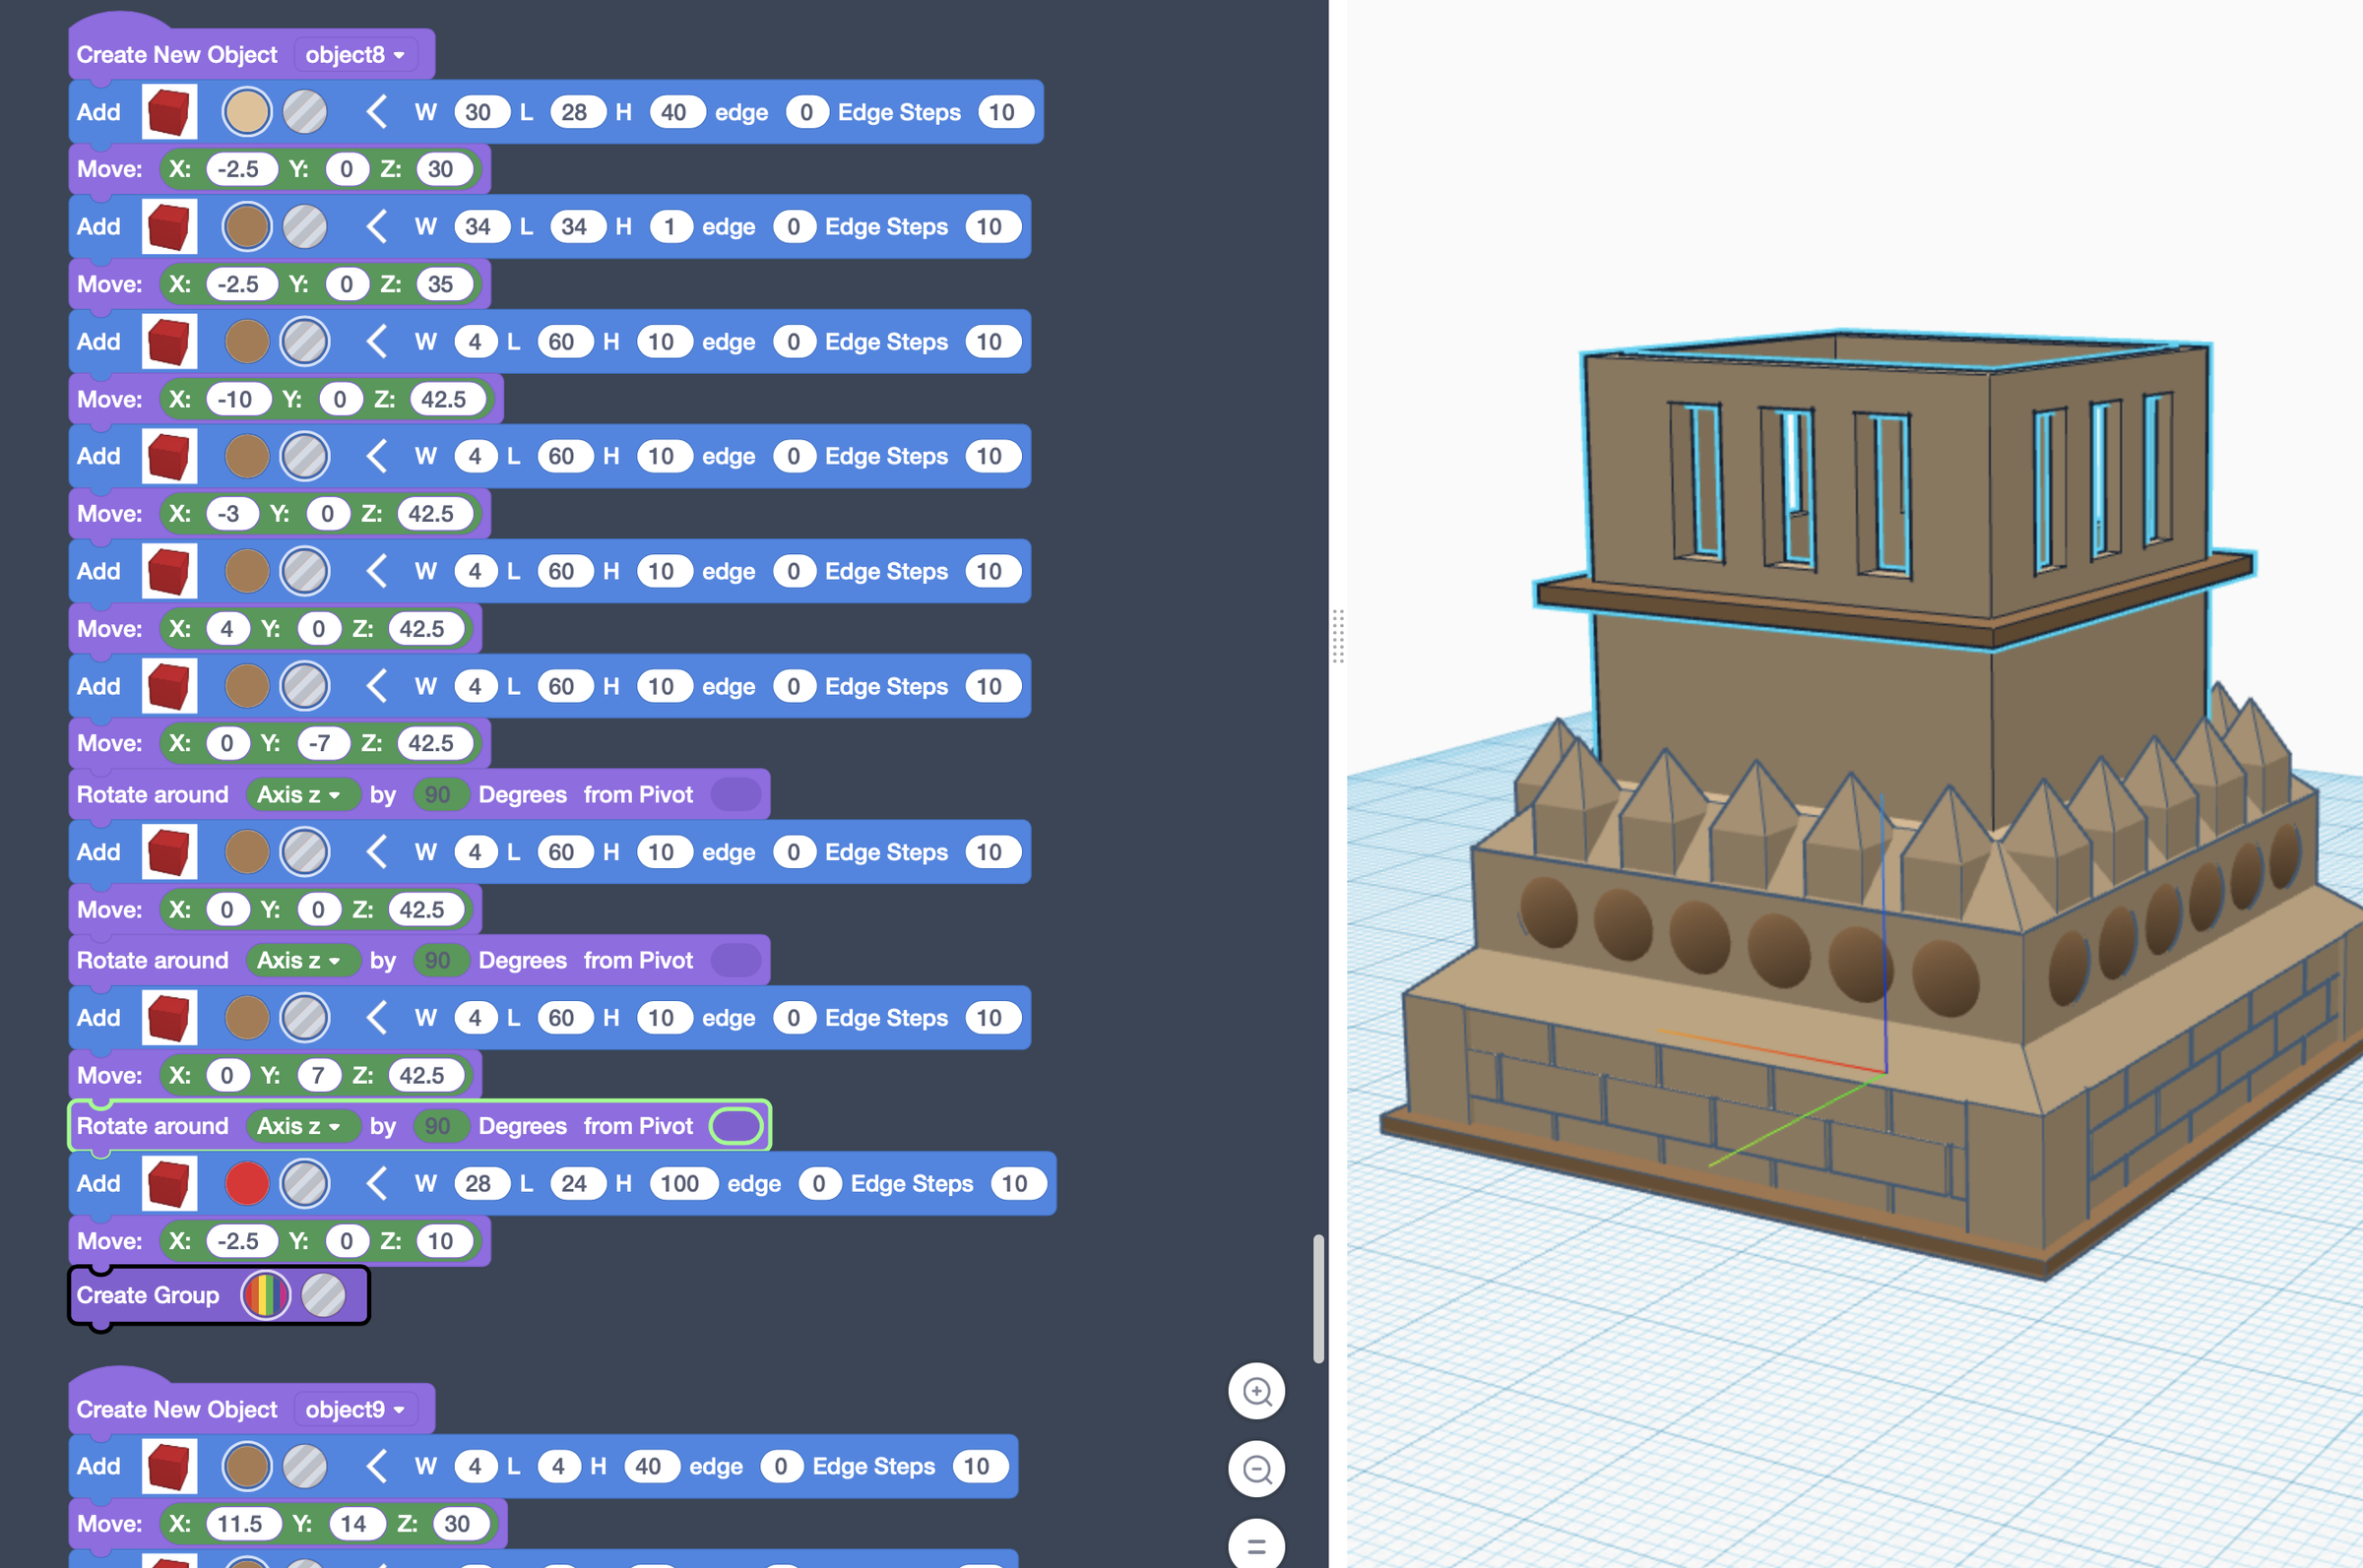Toggle from Pivot on the first Rotate around block
Viewport: 2363px width, 1568px height.
point(736,794)
